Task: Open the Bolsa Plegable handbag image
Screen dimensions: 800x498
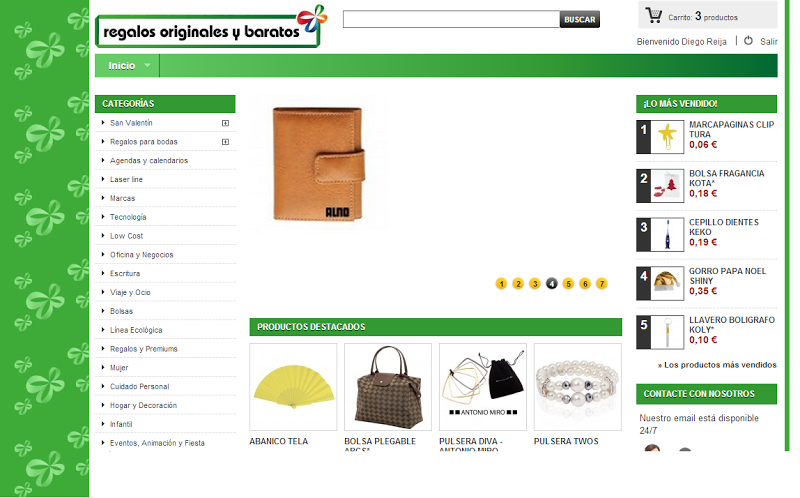Action: pyautogui.click(x=388, y=387)
